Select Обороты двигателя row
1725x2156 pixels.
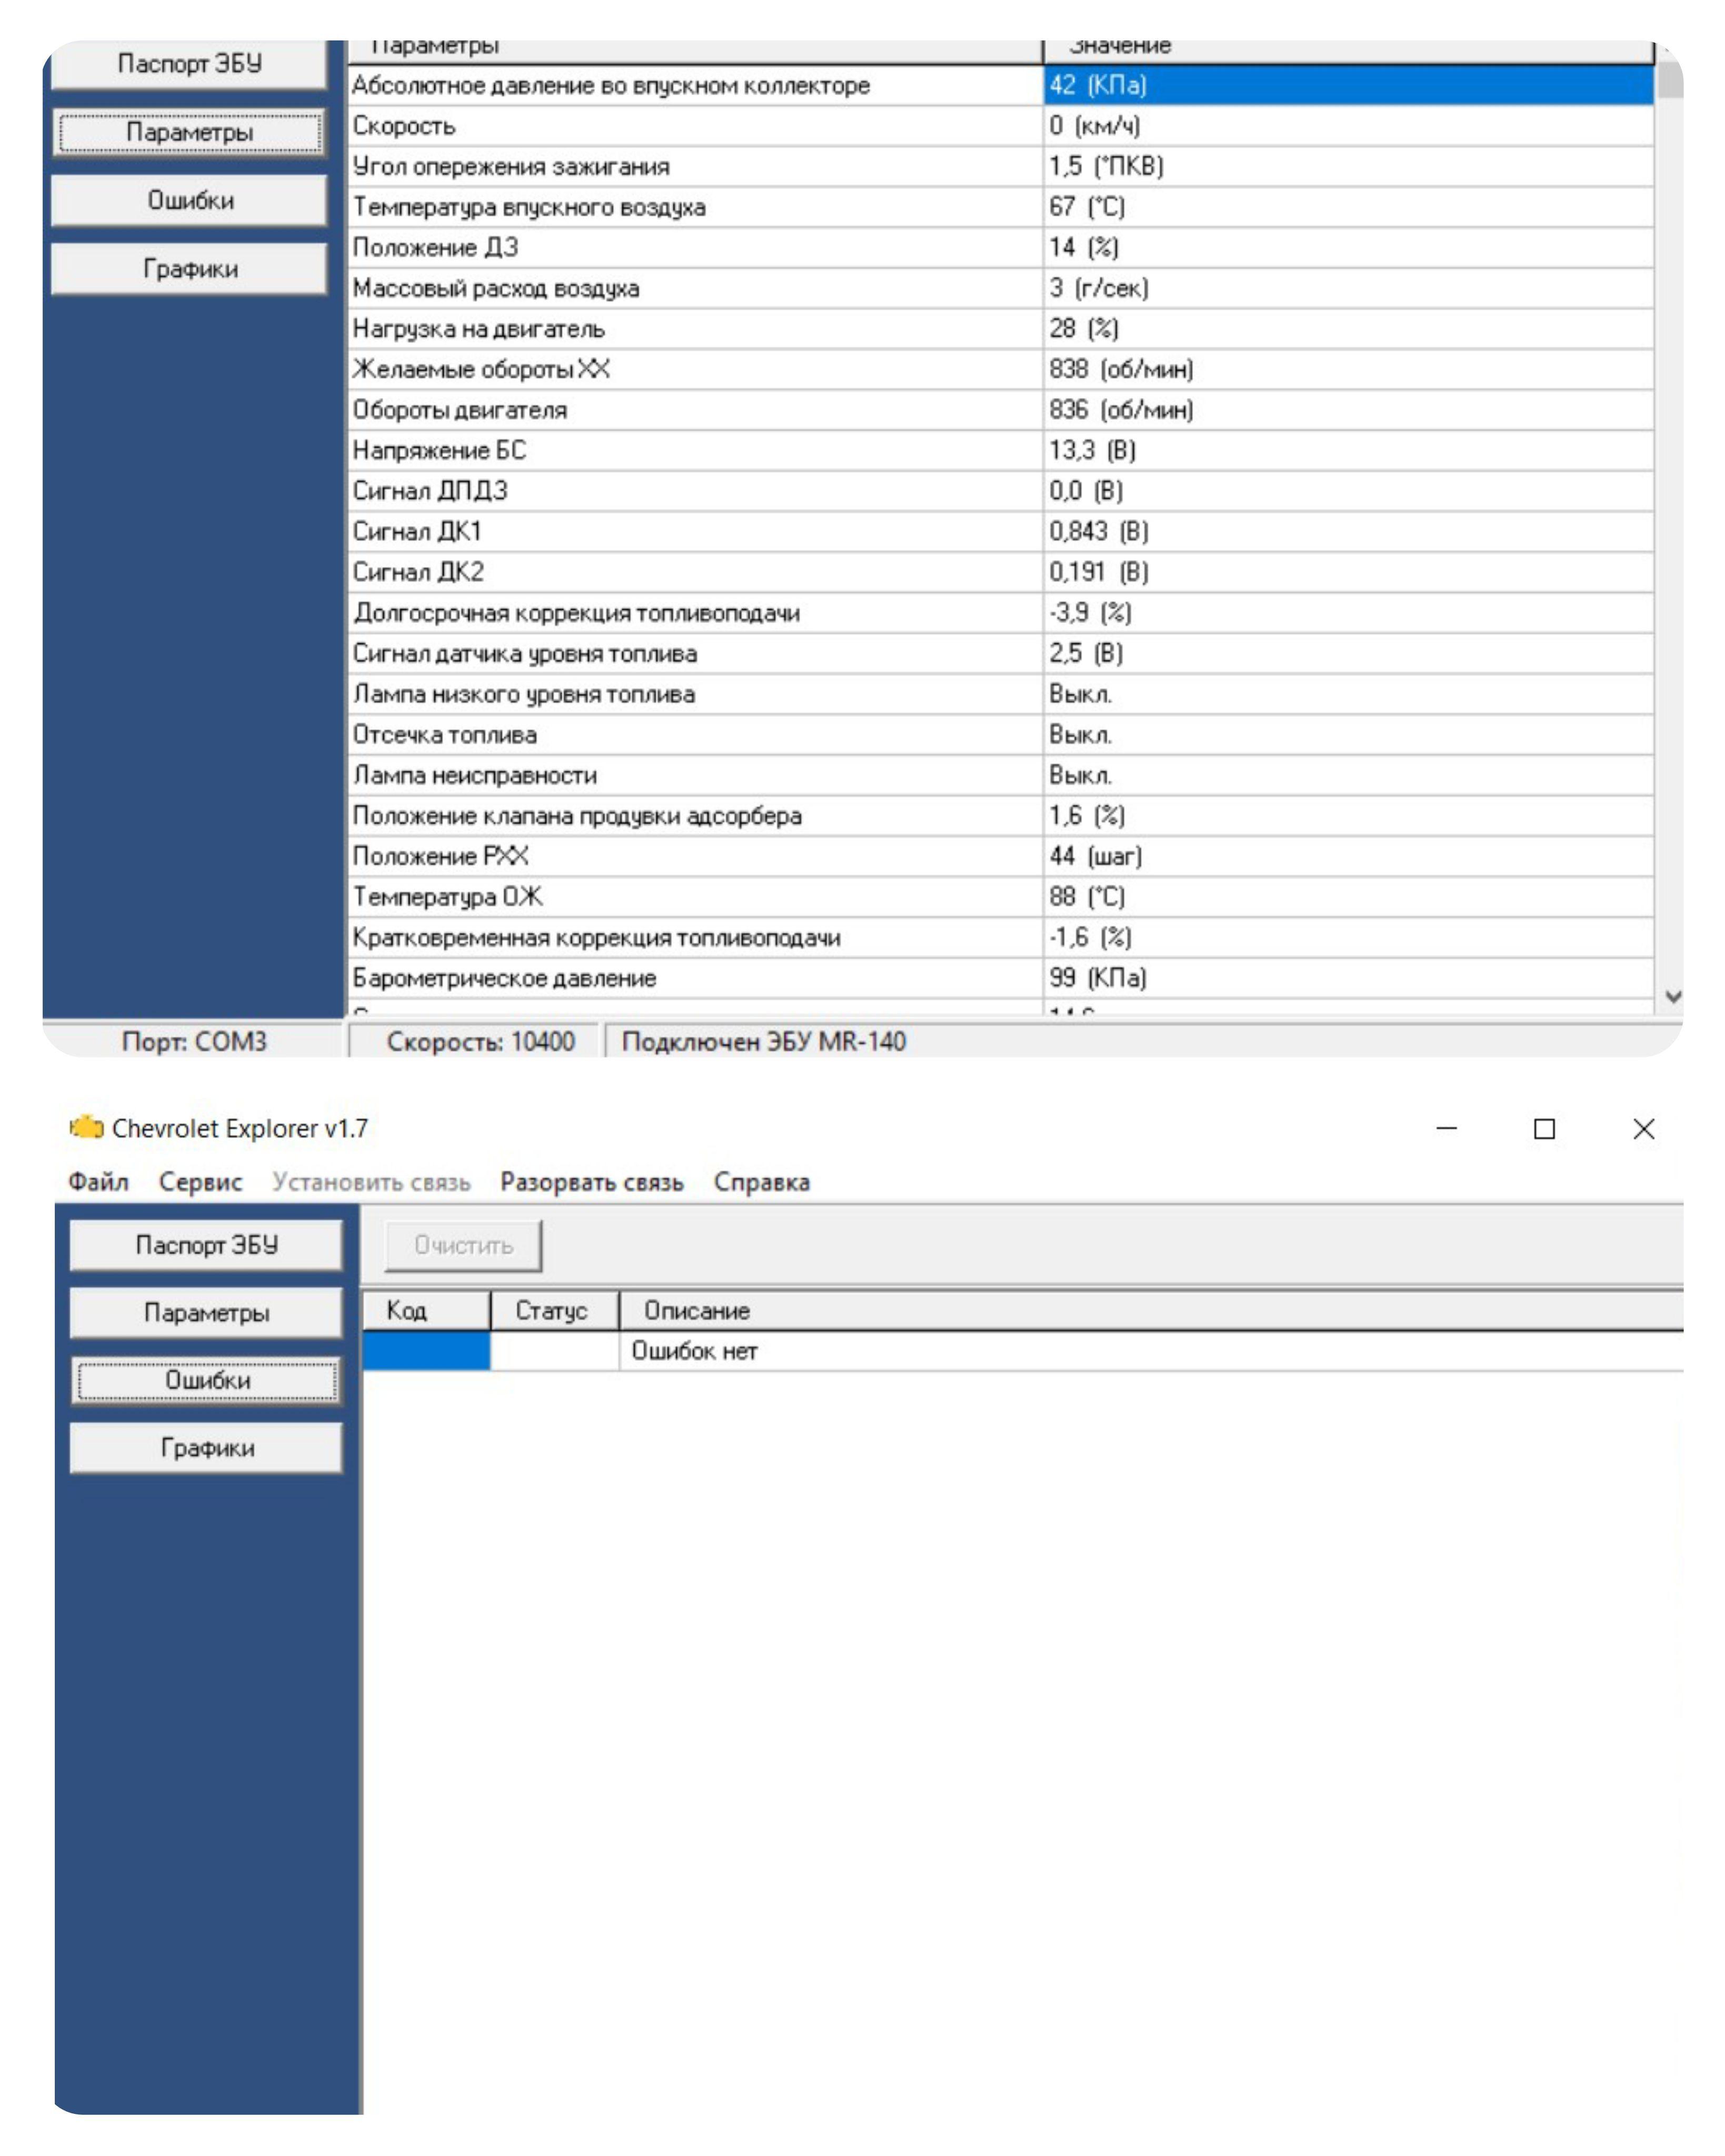point(1000,410)
